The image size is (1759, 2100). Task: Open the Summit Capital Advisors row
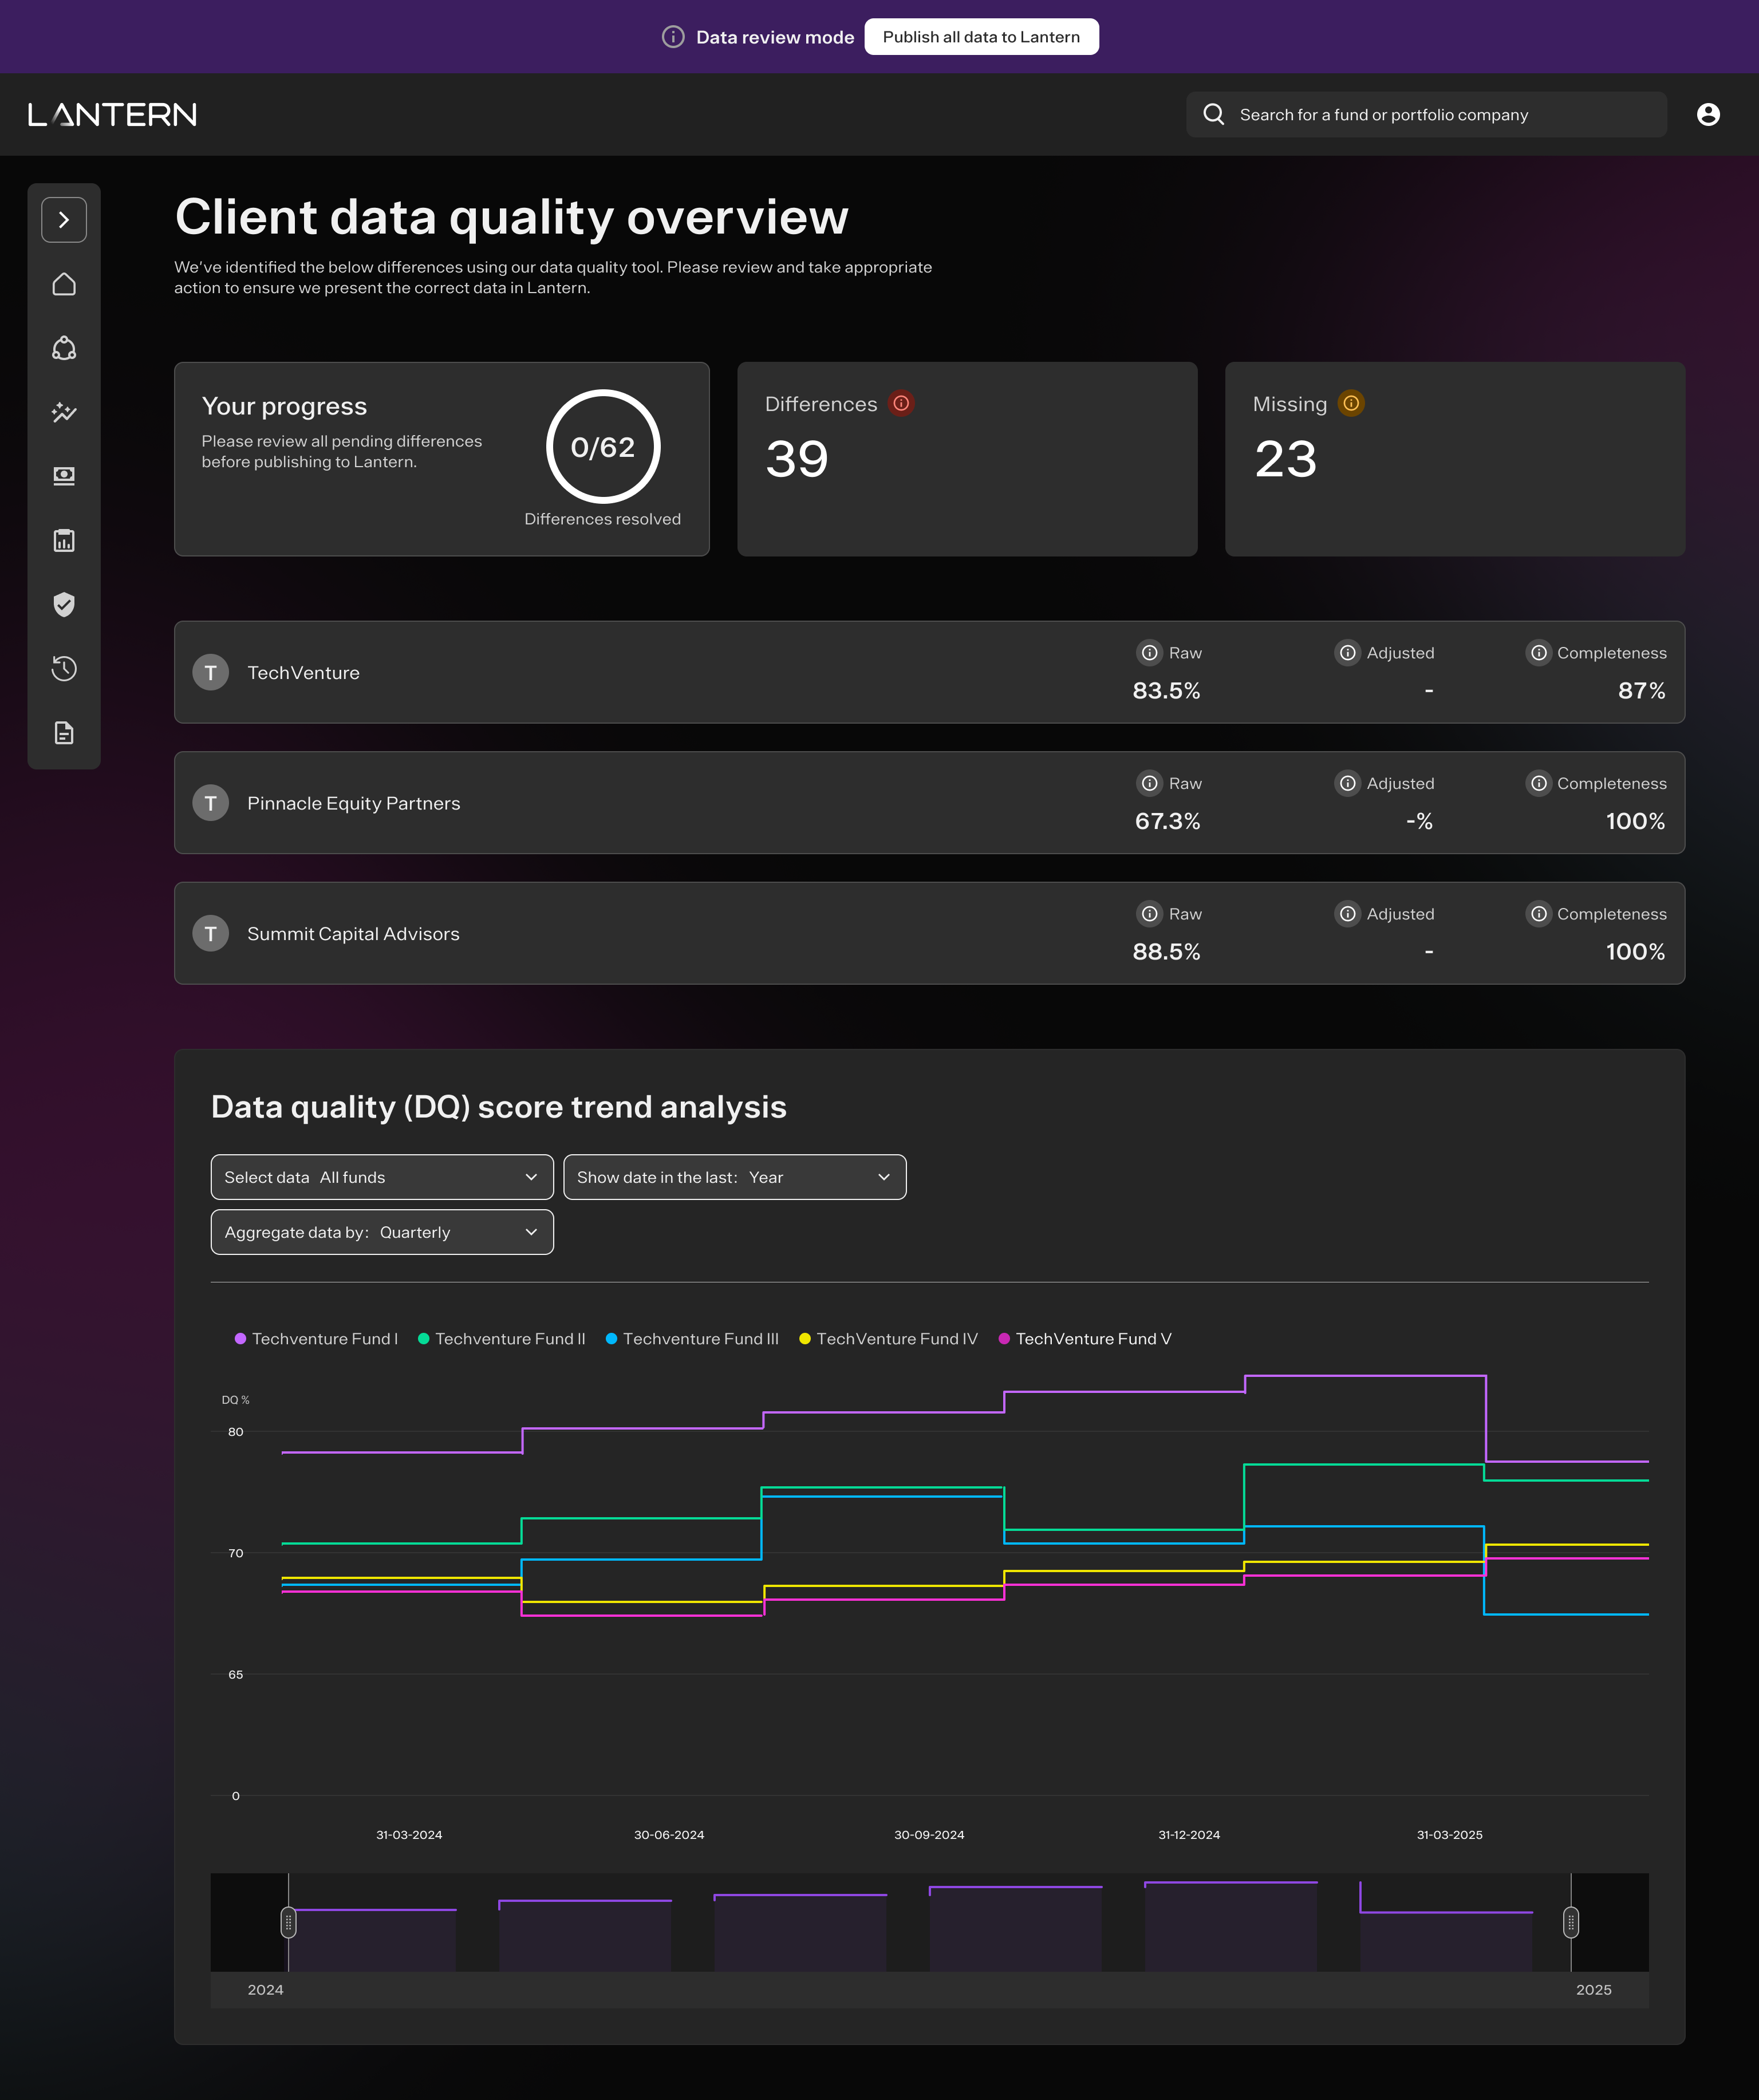[929, 933]
